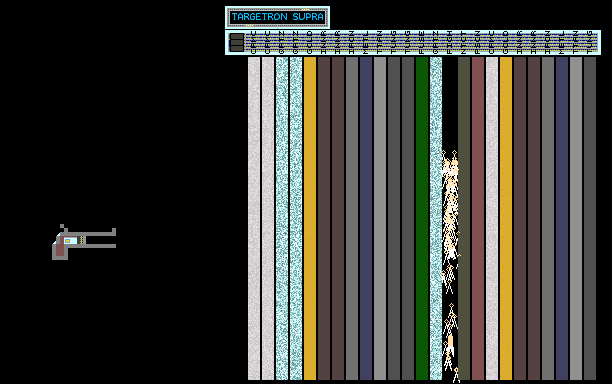Click the FUSE label in the header strip
The height and width of the screenshot is (384, 612).
pyautogui.click(x=422, y=43)
